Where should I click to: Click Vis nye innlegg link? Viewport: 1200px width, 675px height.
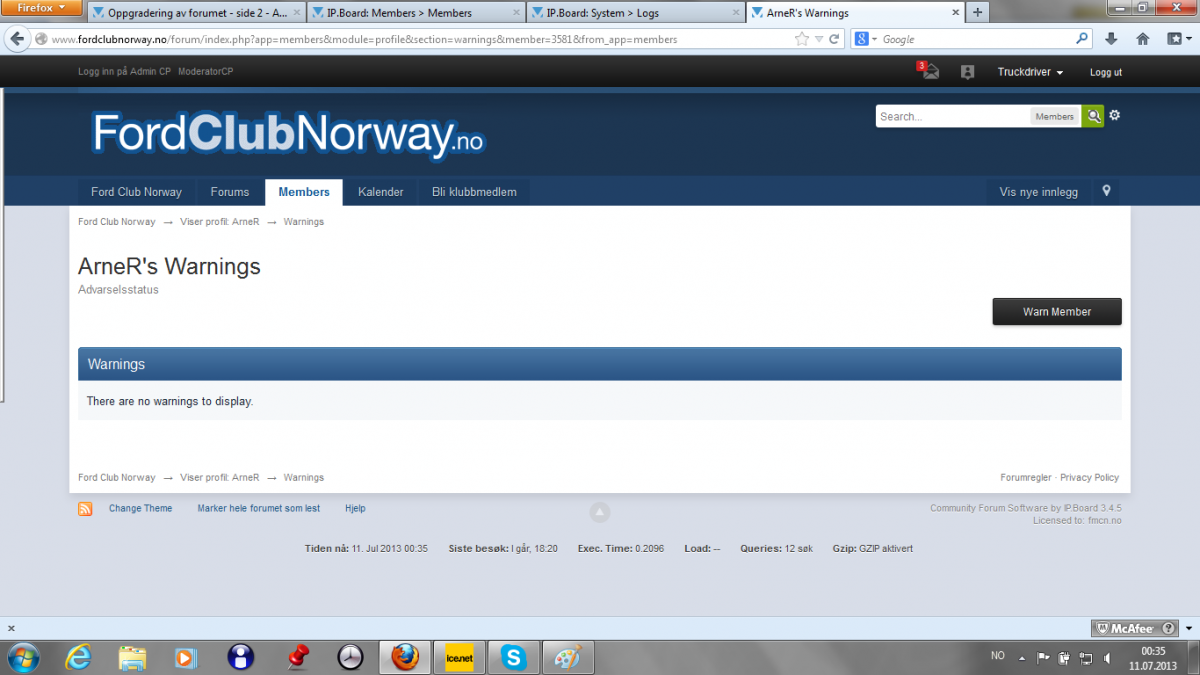pos(1038,192)
